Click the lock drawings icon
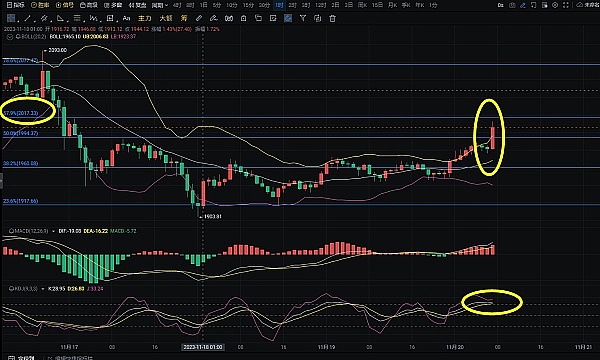Viewport: 600px width, 360px height. [244, 18]
